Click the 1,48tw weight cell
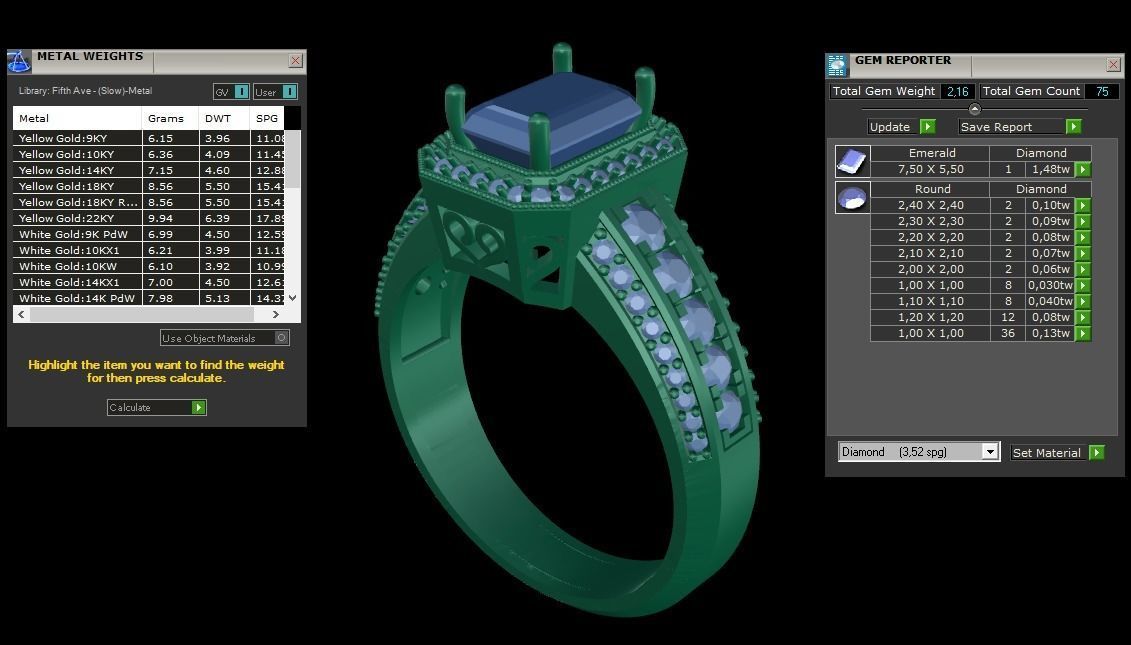The image size is (1131, 645). point(1050,170)
